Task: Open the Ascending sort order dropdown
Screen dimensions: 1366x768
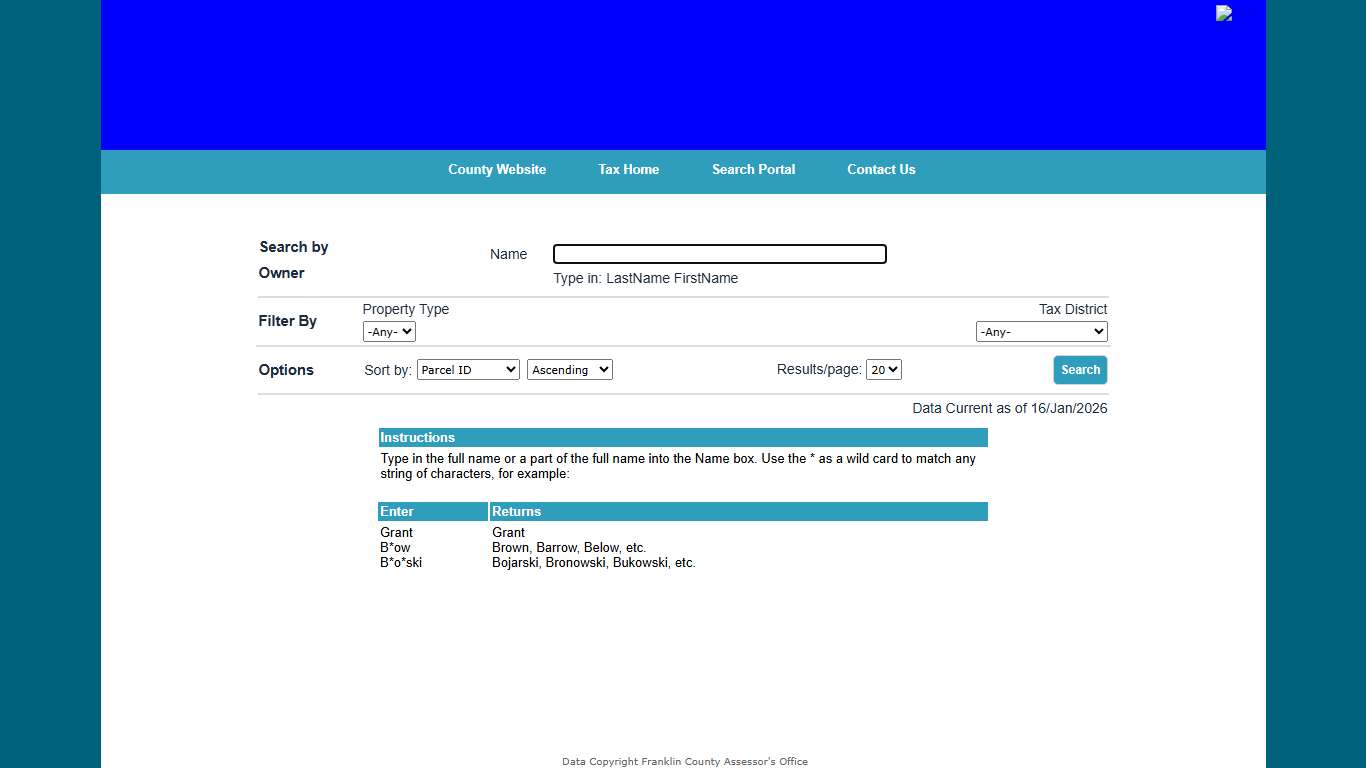Action: [569, 369]
